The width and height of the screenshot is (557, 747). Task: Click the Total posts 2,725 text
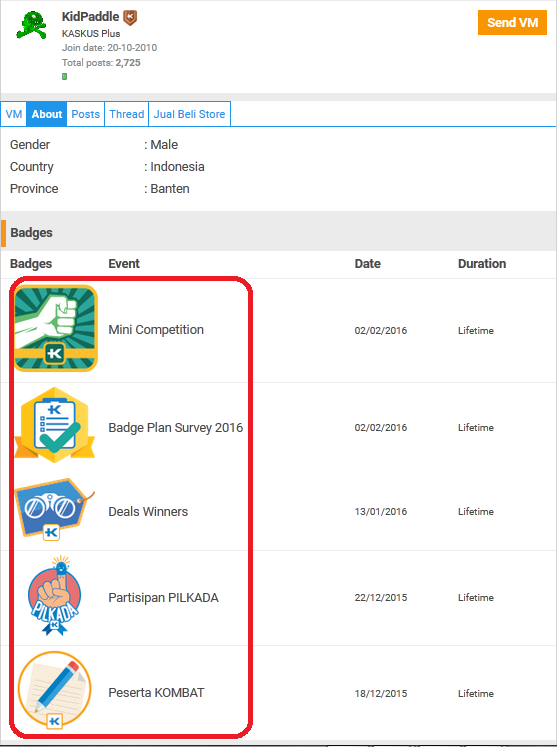(x=101, y=62)
